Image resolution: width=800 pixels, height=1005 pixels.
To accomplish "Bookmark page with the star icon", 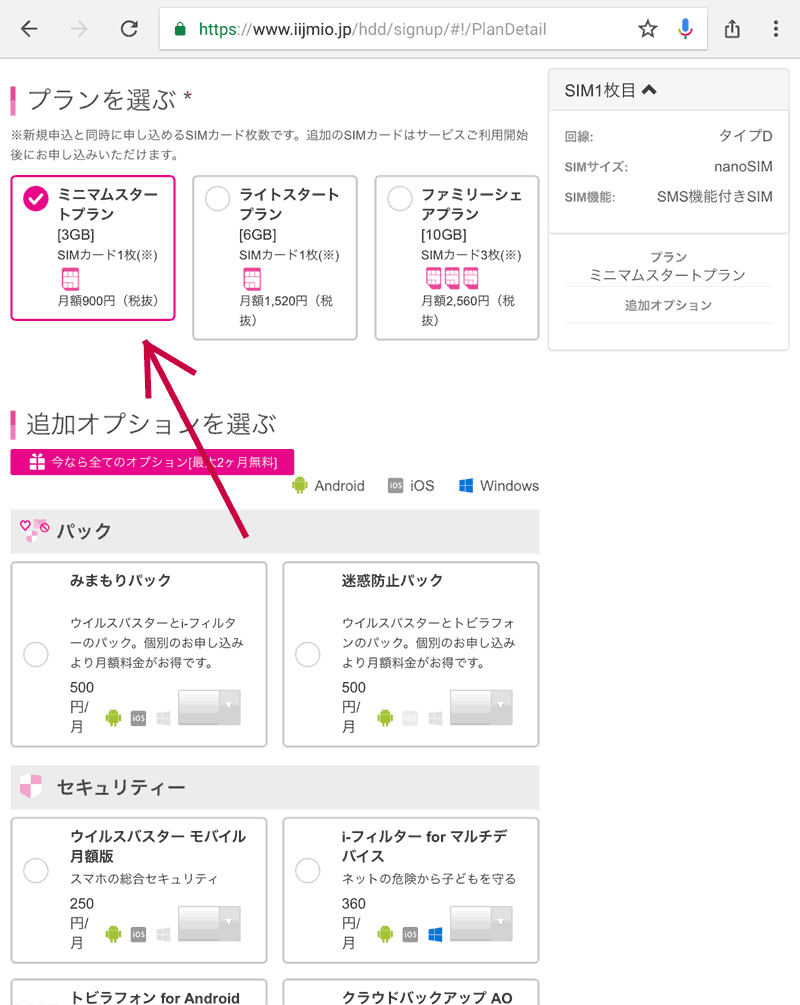I will point(648,29).
